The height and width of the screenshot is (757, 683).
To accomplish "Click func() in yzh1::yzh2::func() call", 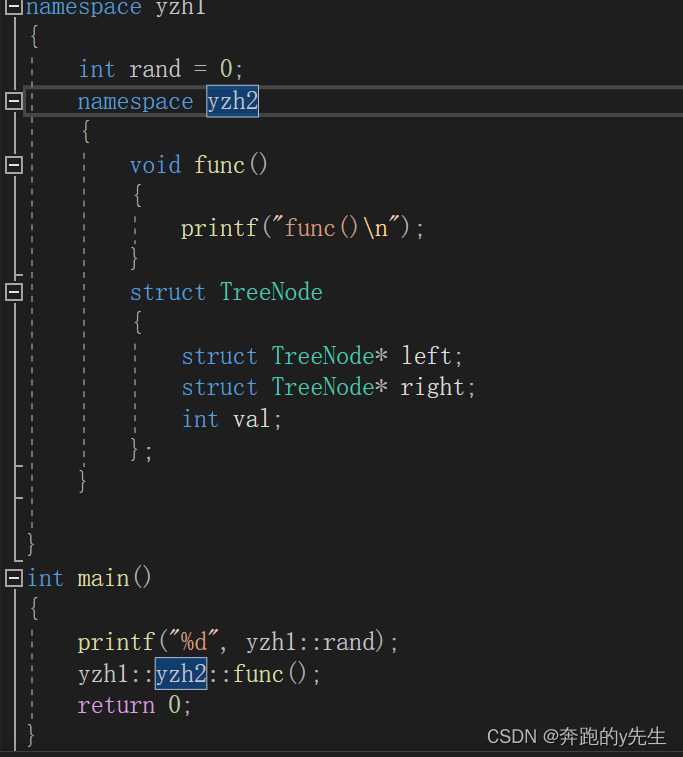I will [270, 674].
